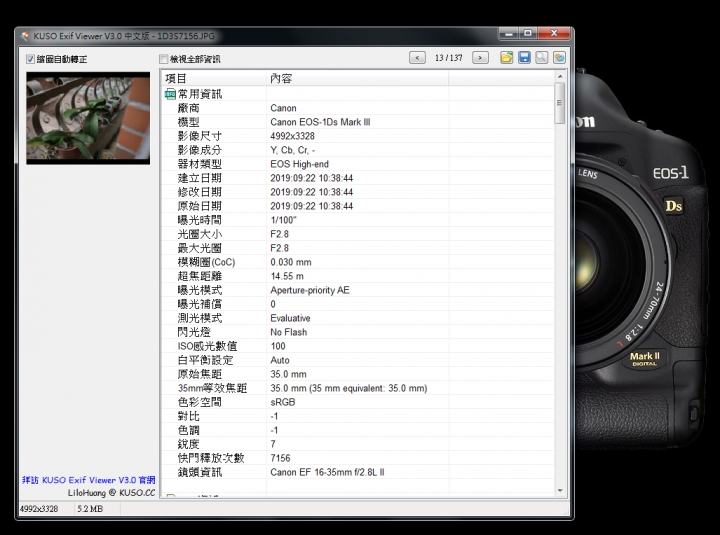This screenshot has height=535, width=720.
Task: Select the 對比 row label
Action: [x=189, y=416]
